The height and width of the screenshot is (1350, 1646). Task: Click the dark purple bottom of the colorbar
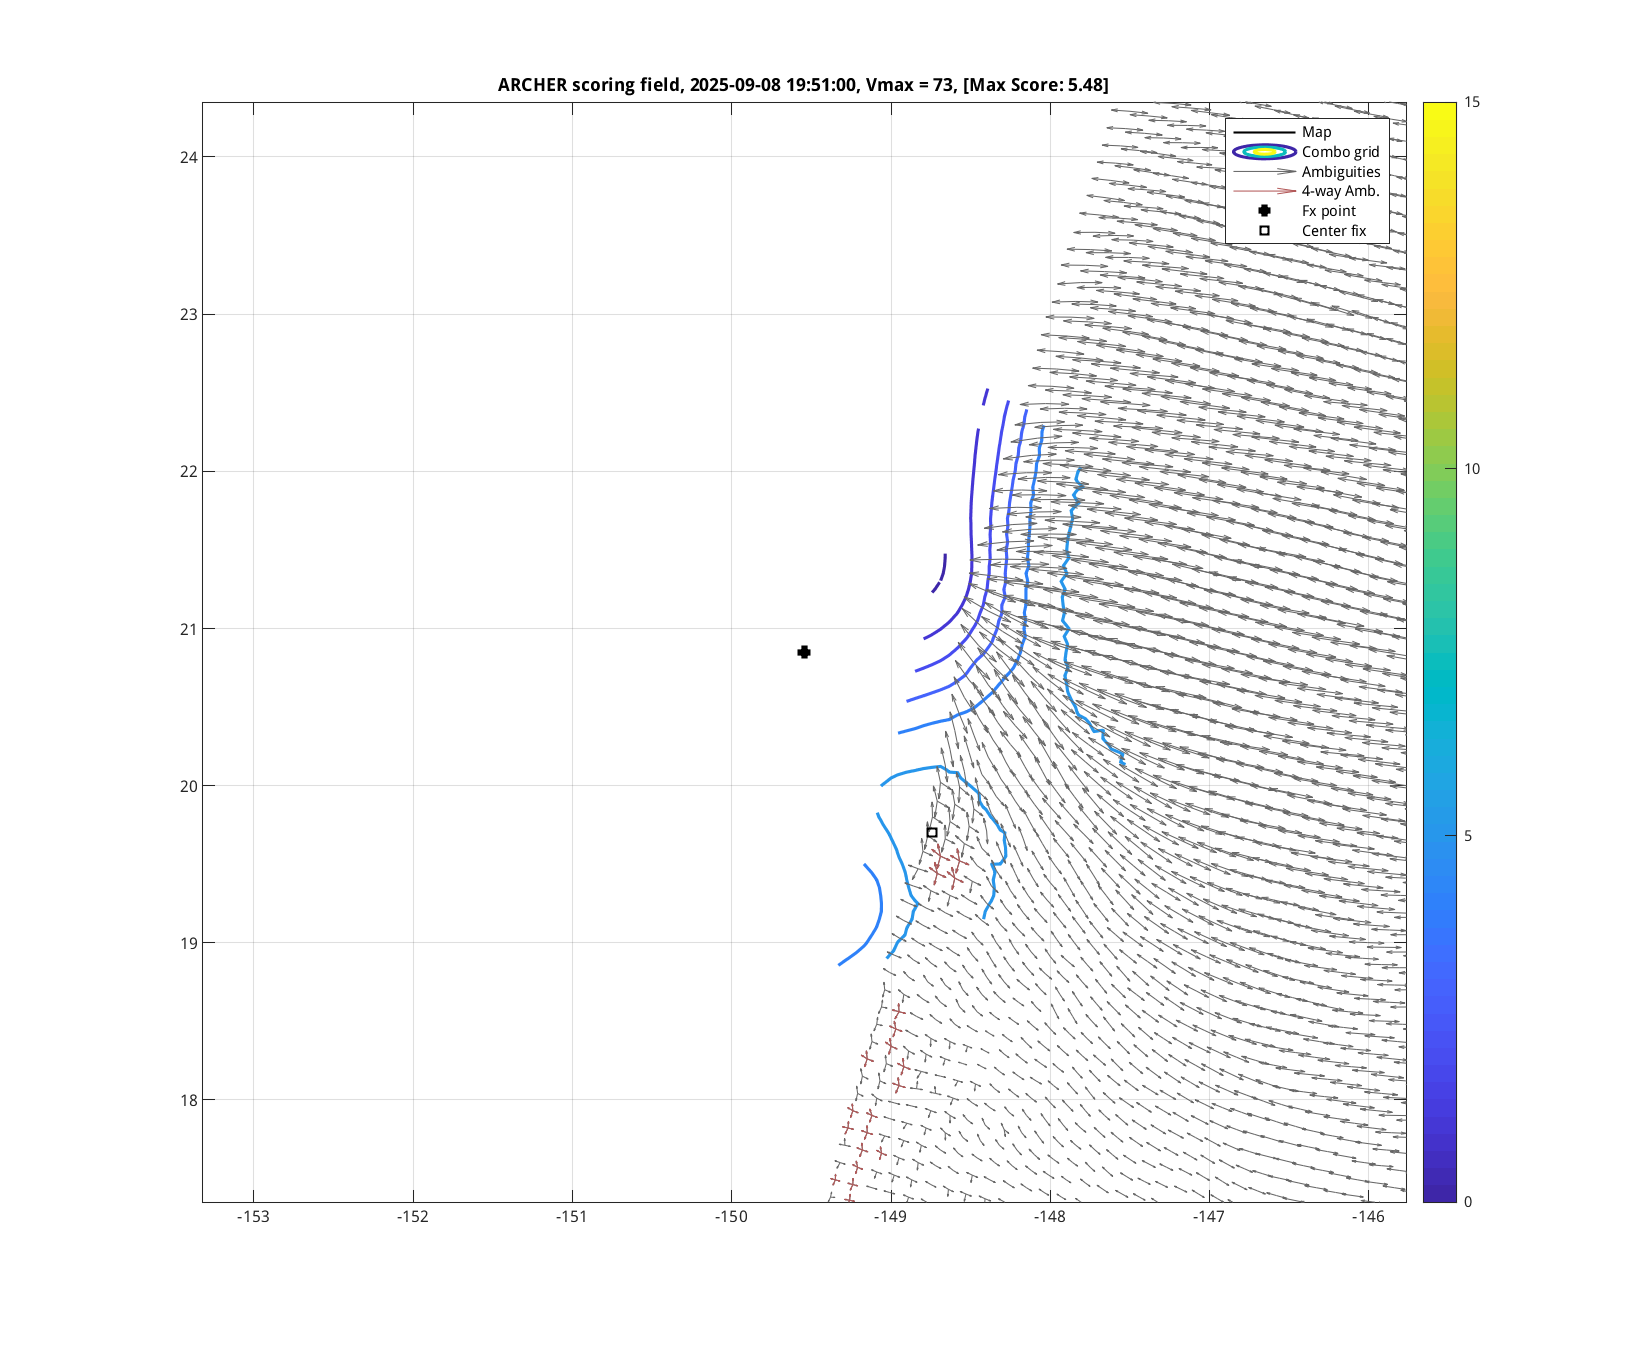tap(1439, 1195)
